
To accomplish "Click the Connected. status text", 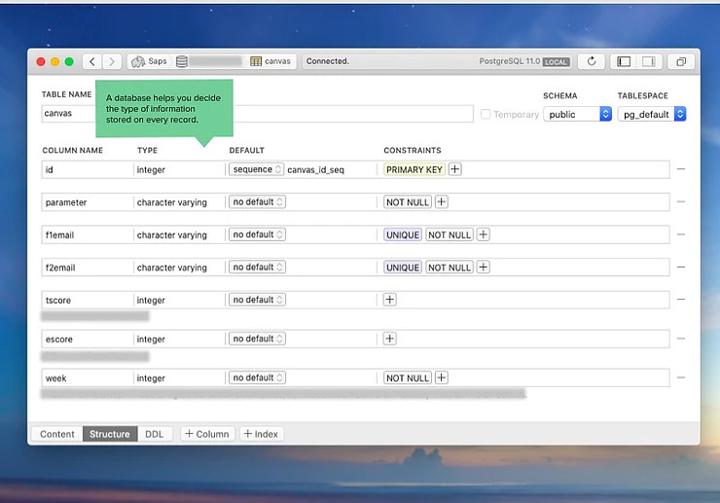I will pyautogui.click(x=327, y=61).
